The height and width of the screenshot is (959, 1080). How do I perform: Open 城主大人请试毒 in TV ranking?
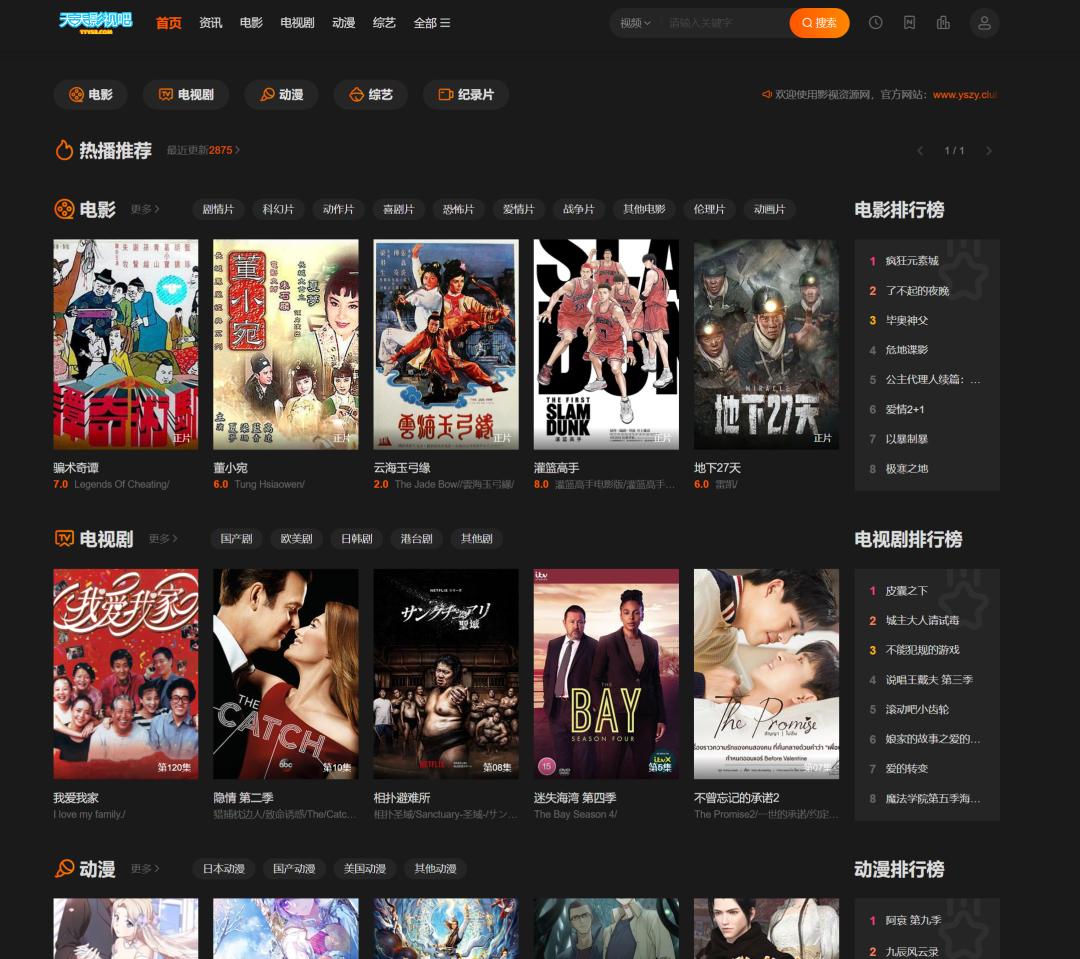click(x=922, y=620)
